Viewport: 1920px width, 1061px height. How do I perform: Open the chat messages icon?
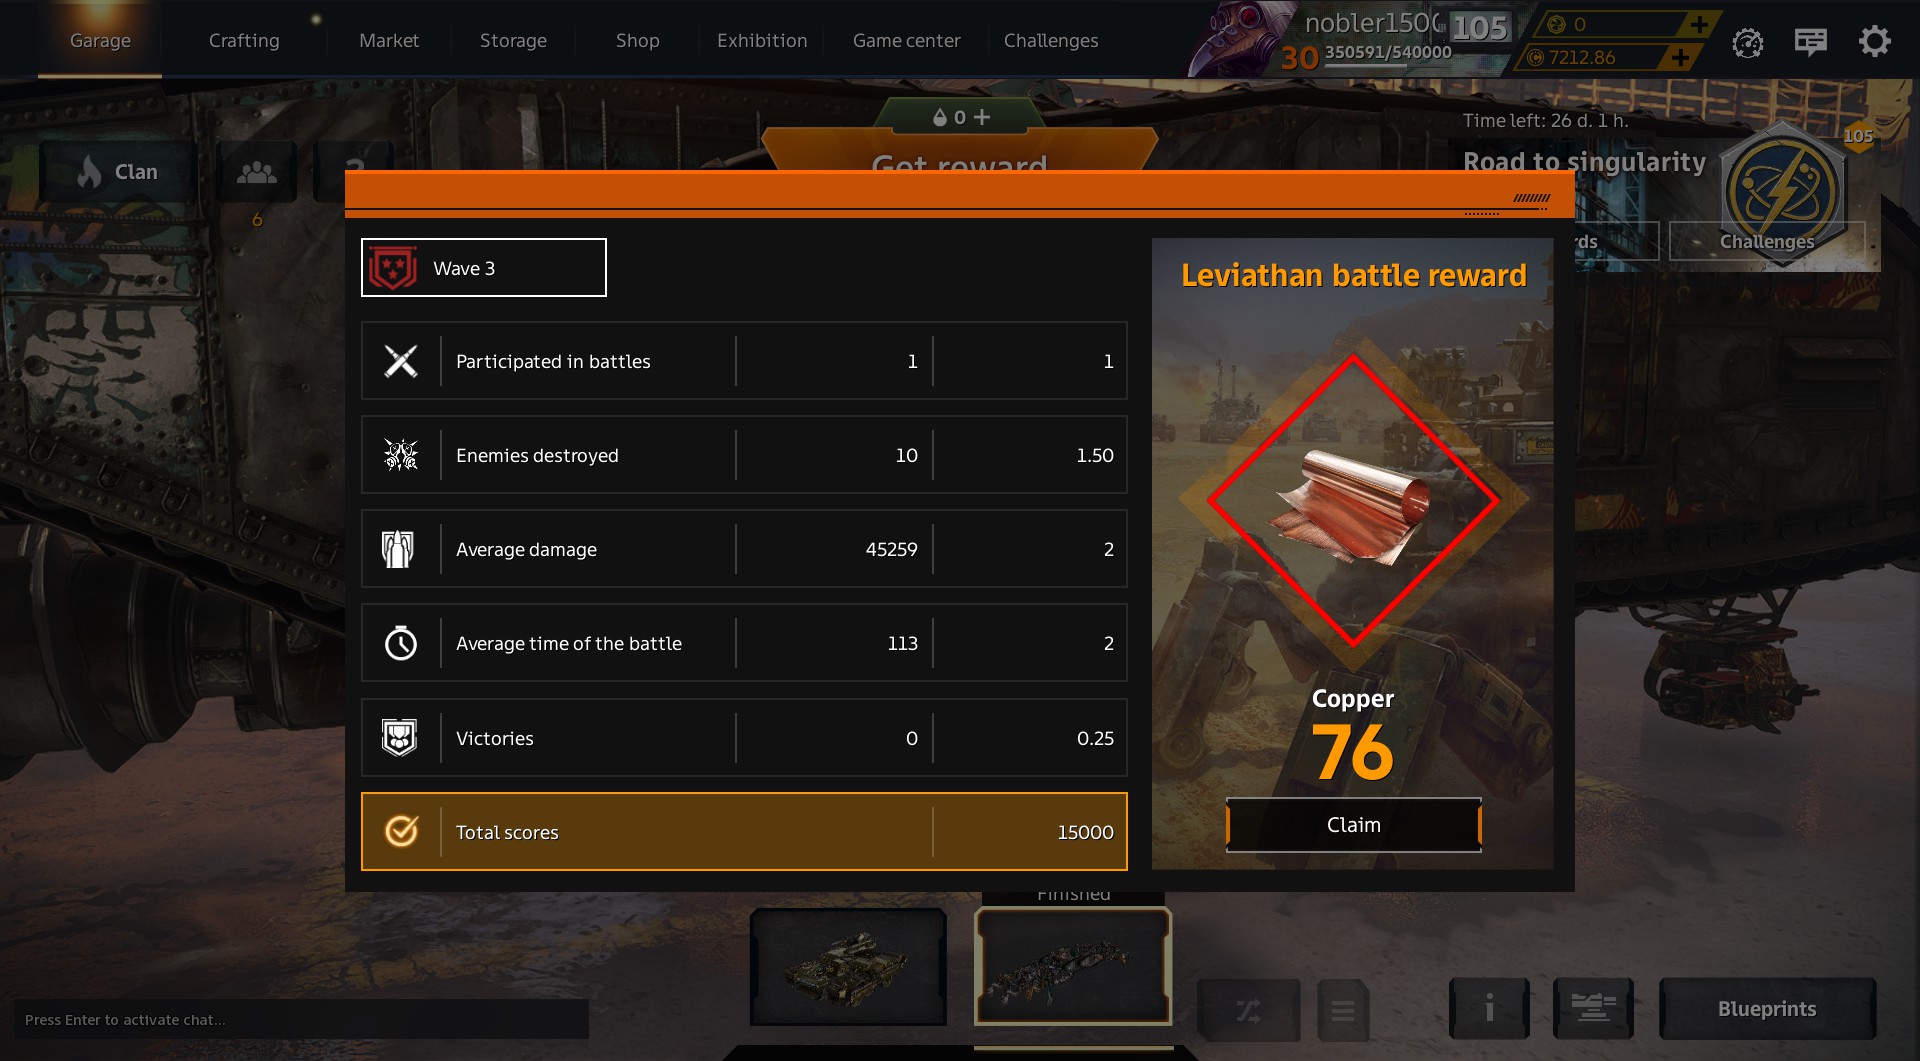(1811, 42)
